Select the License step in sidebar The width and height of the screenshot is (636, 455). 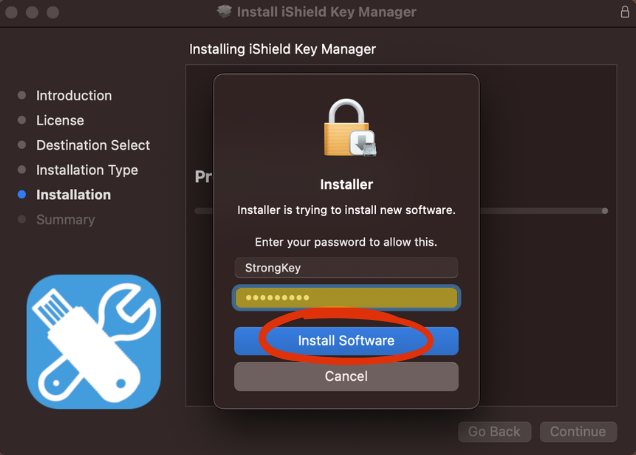(60, 120)
